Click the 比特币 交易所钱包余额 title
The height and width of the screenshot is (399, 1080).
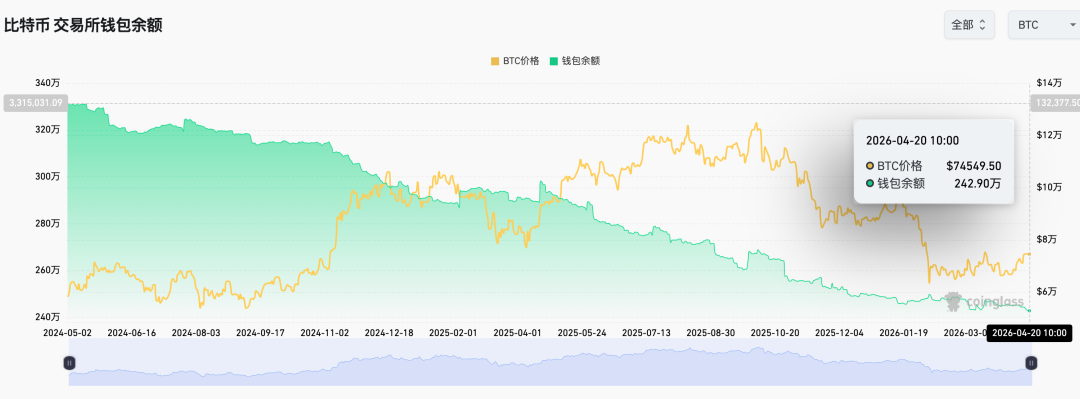tap(83, 25)
